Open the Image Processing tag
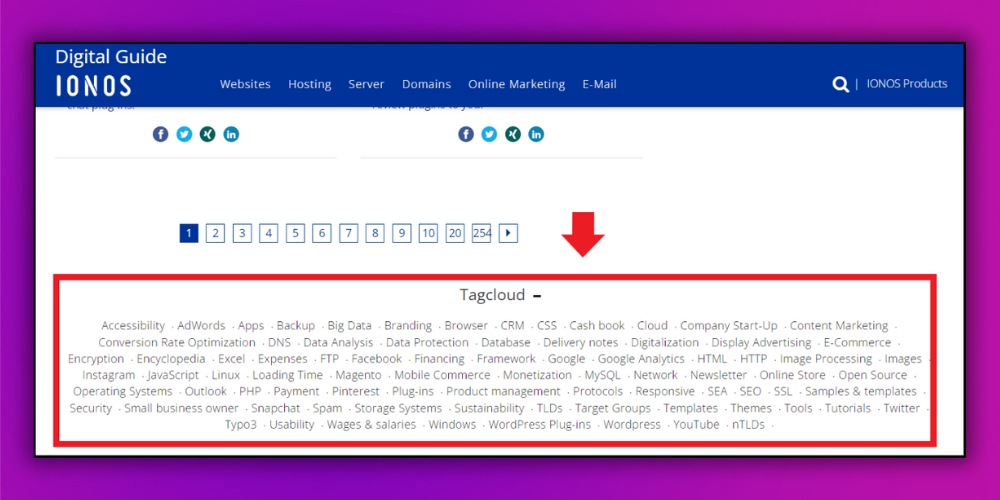Screen dimensions: 1000x500 tap(826, 359)
